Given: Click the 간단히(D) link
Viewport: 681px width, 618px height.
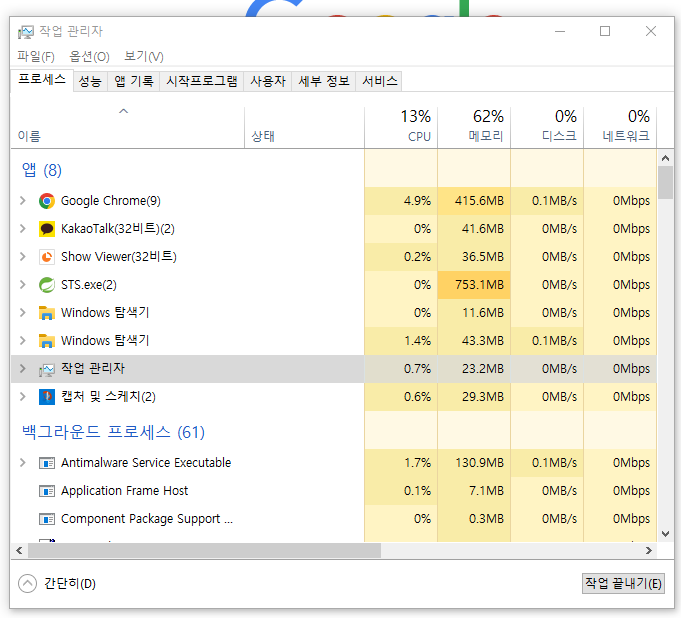Looking at the screenshot, I should click(x=69, y=584).
